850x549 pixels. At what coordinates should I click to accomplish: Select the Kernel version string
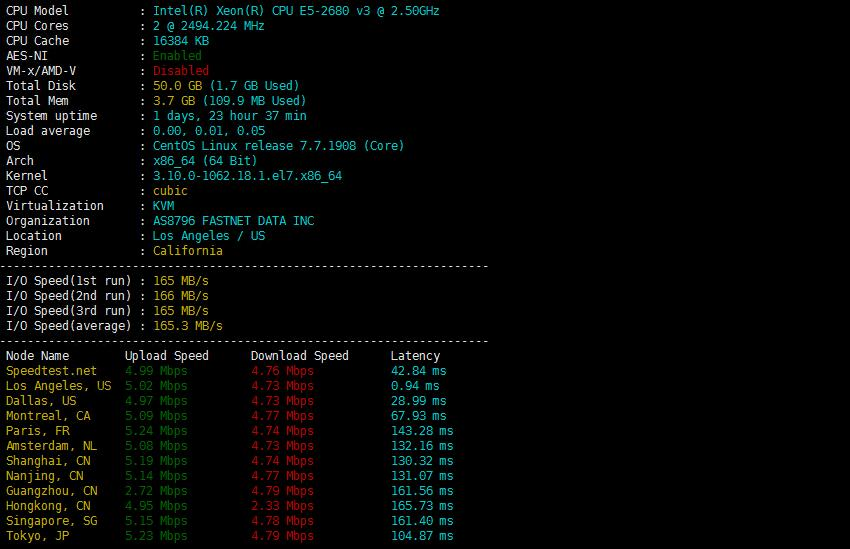247,176
